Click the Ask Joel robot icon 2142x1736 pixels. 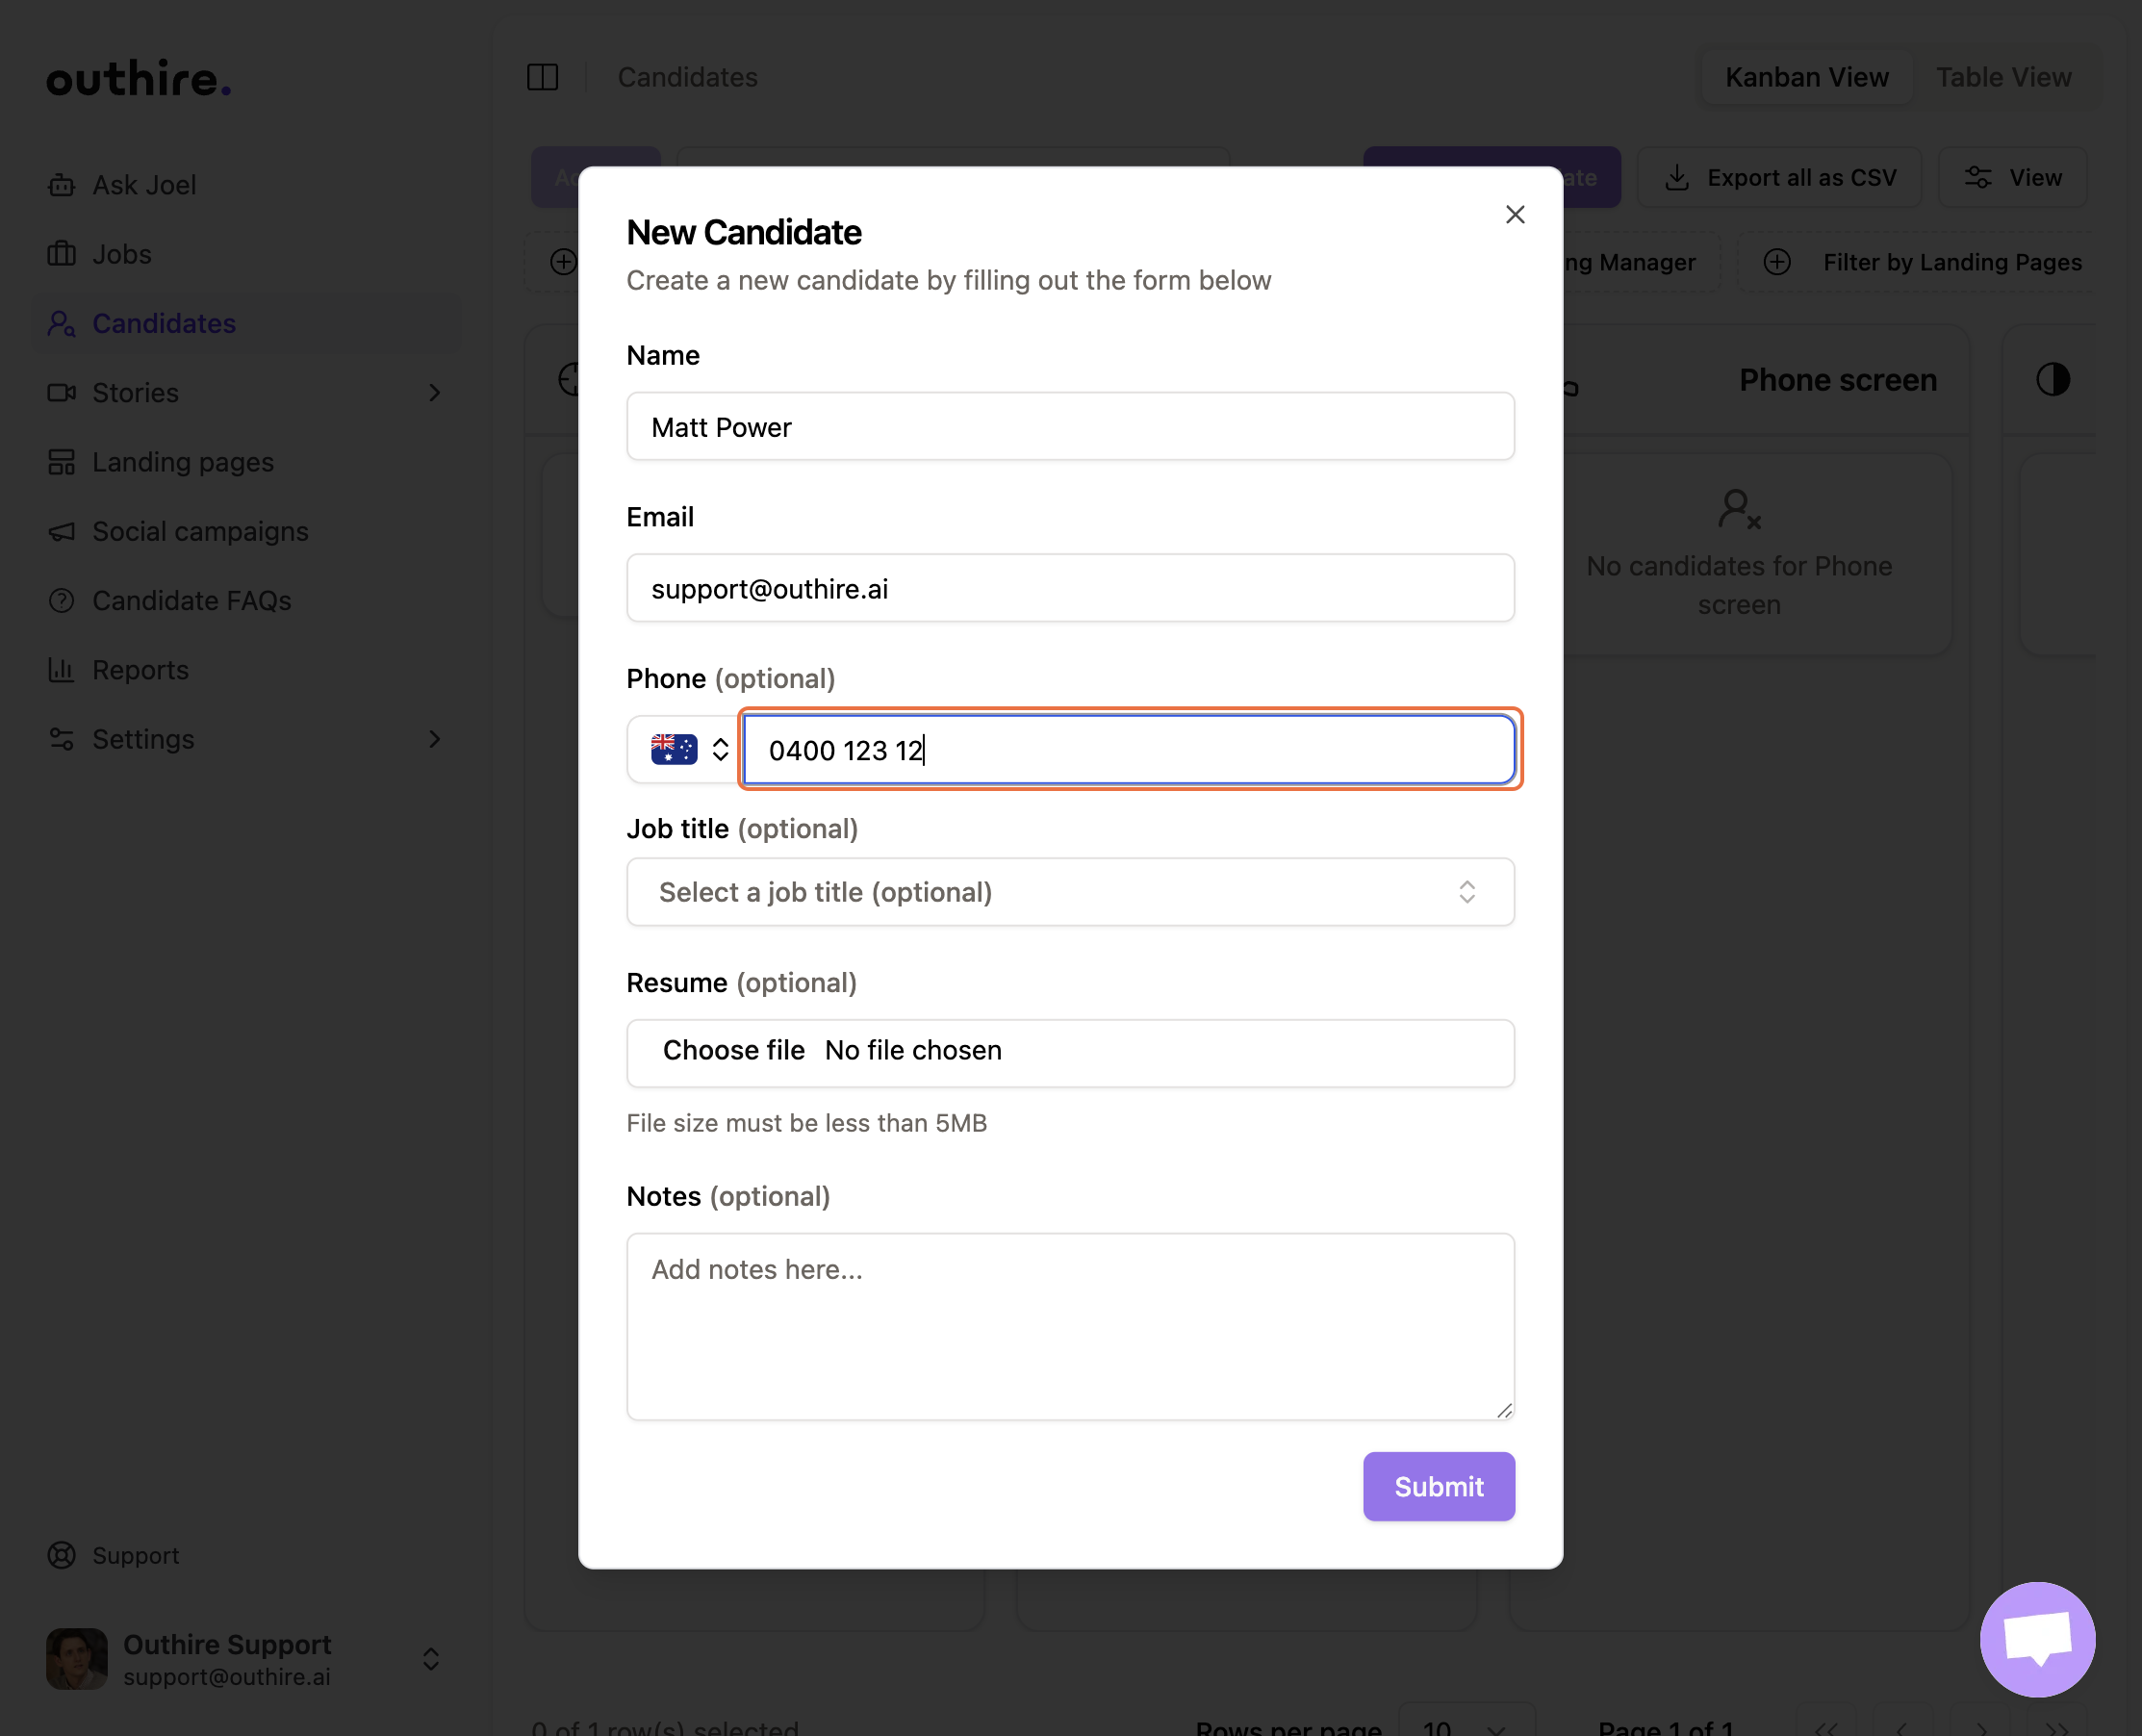[61, 185]
